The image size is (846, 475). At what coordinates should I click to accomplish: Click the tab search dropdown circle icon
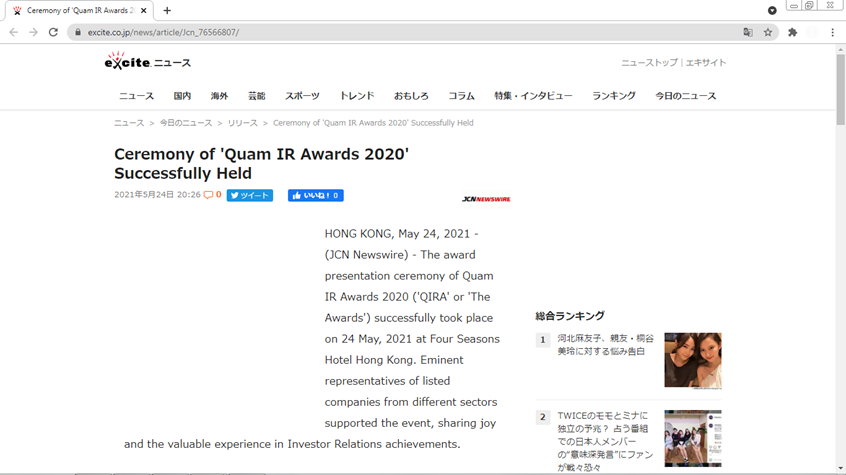pyautogui.click(x=772, y=10)
